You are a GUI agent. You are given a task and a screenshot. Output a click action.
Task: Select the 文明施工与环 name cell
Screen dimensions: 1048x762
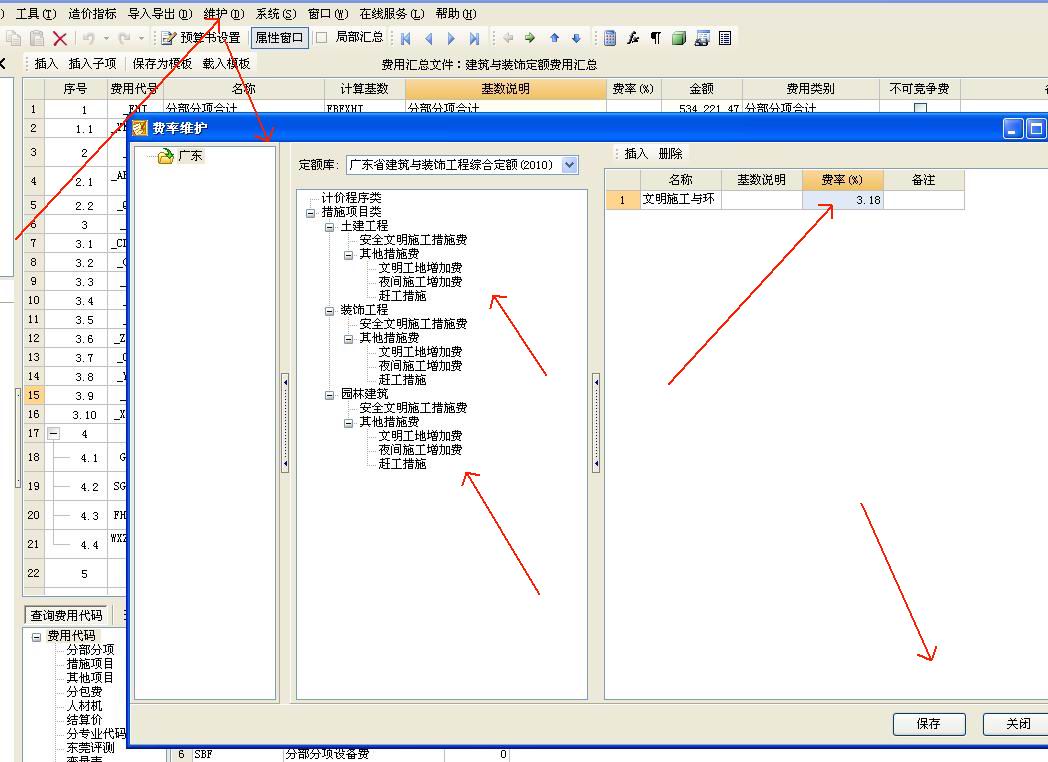(x=681, y=200)
